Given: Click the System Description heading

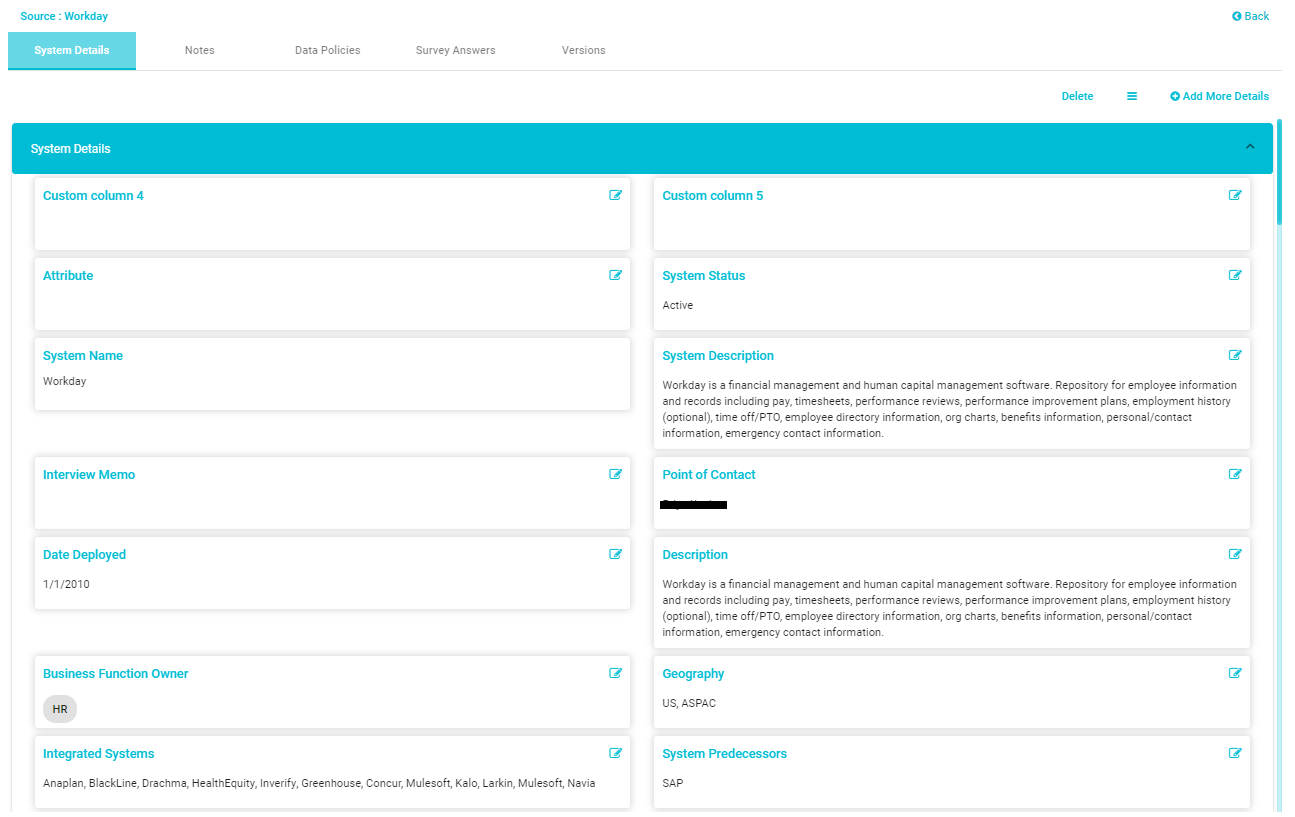Looking at the screenshot, I should 718,355.
